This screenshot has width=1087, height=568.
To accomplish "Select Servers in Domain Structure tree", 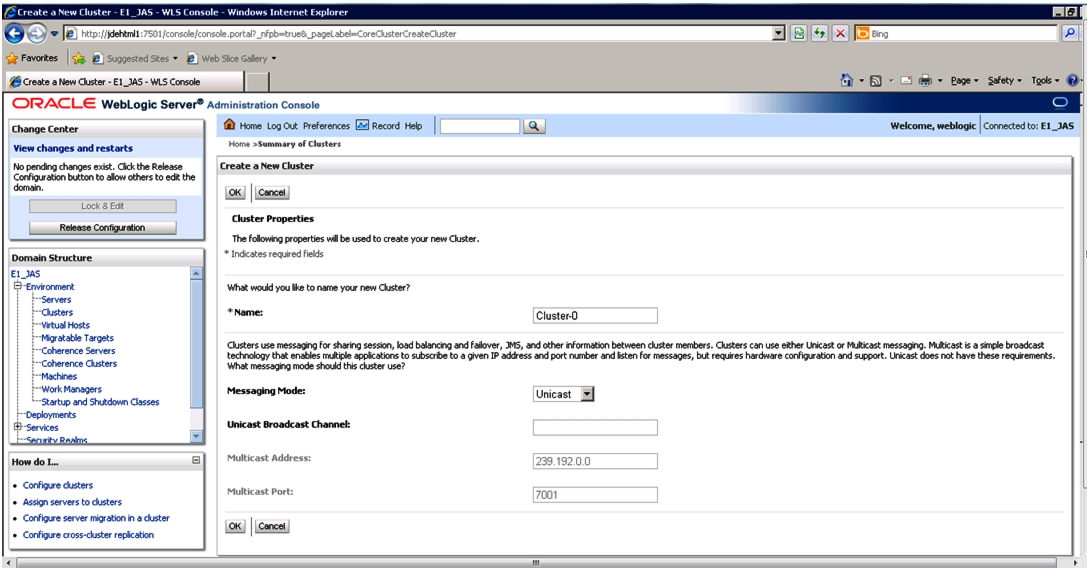I will tap(56, 299).
